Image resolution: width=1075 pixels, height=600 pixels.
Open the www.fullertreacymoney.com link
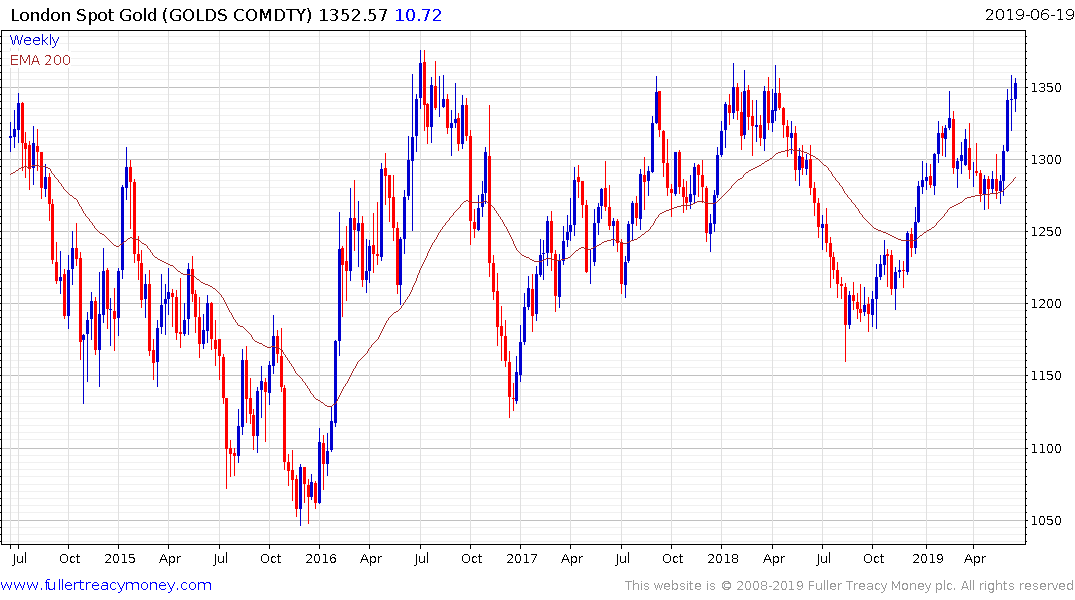click(106, 586)
